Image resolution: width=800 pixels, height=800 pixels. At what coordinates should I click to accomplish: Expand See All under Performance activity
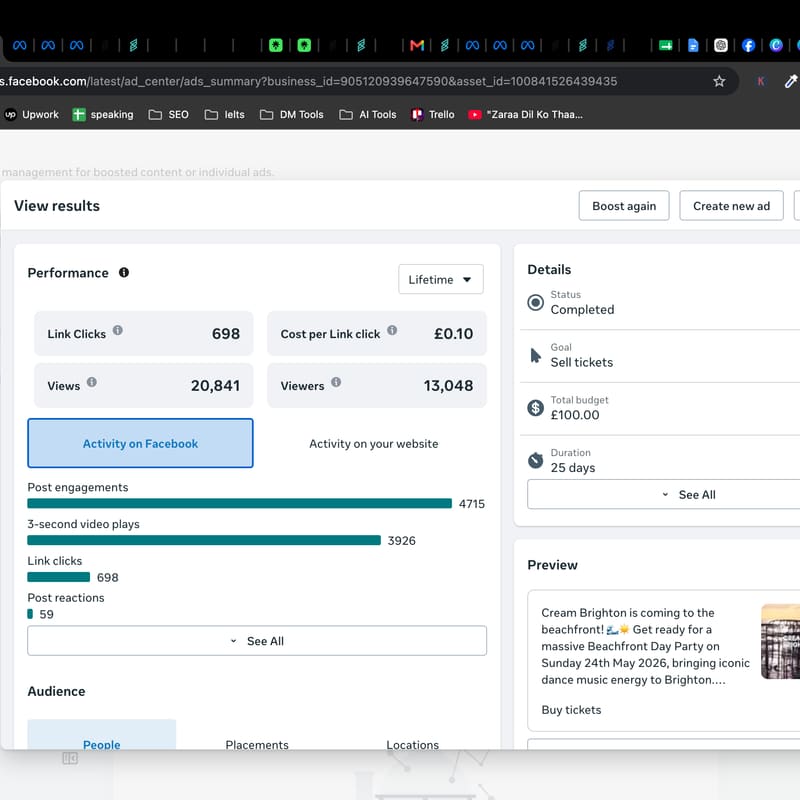(x=257, y=641)
